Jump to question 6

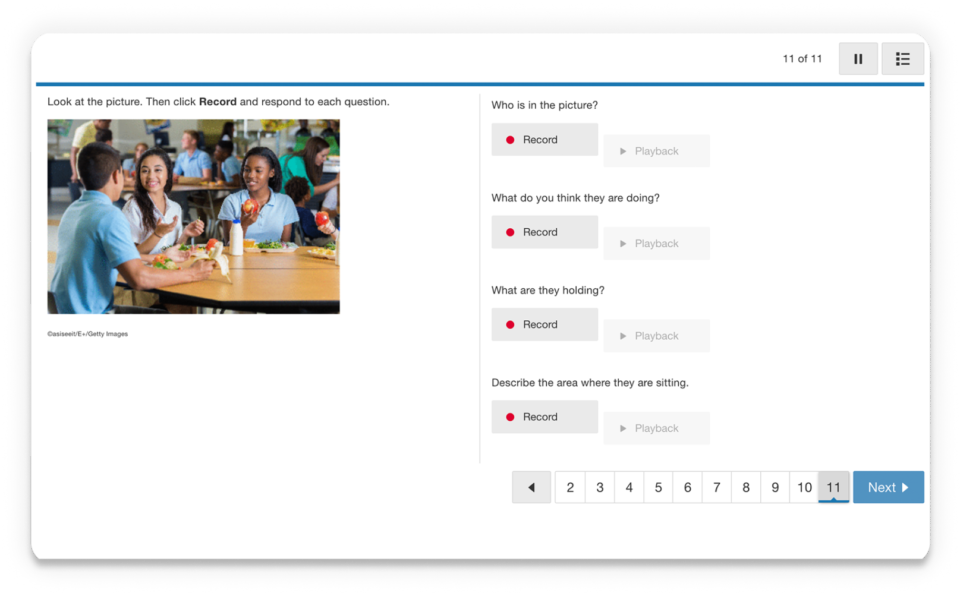tap(688, 487)
